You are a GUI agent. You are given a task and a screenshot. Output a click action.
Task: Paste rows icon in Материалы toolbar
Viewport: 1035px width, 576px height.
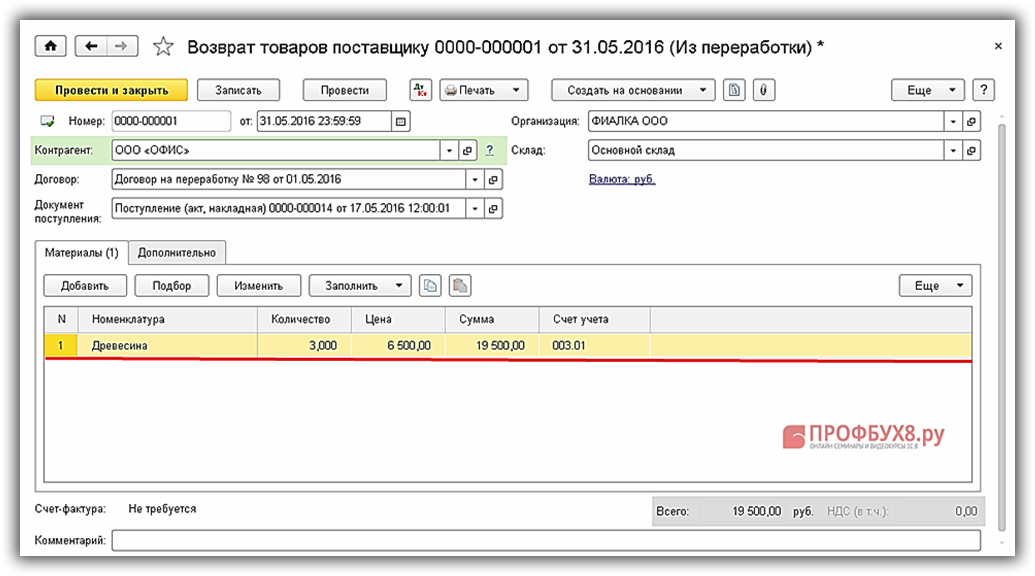click(x=460, y=286)
